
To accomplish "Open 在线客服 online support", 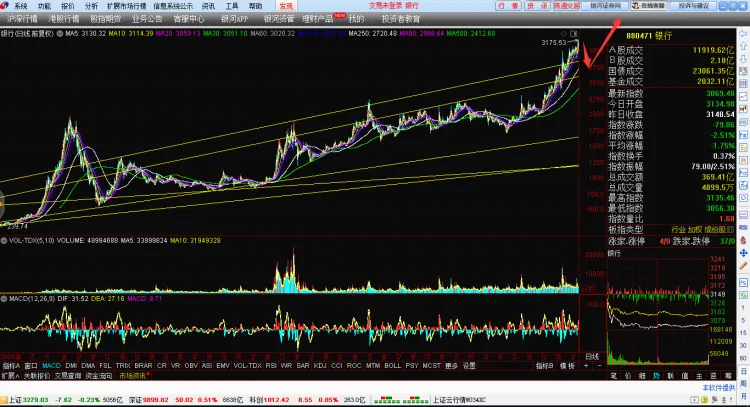I will [x=649, y=6].
